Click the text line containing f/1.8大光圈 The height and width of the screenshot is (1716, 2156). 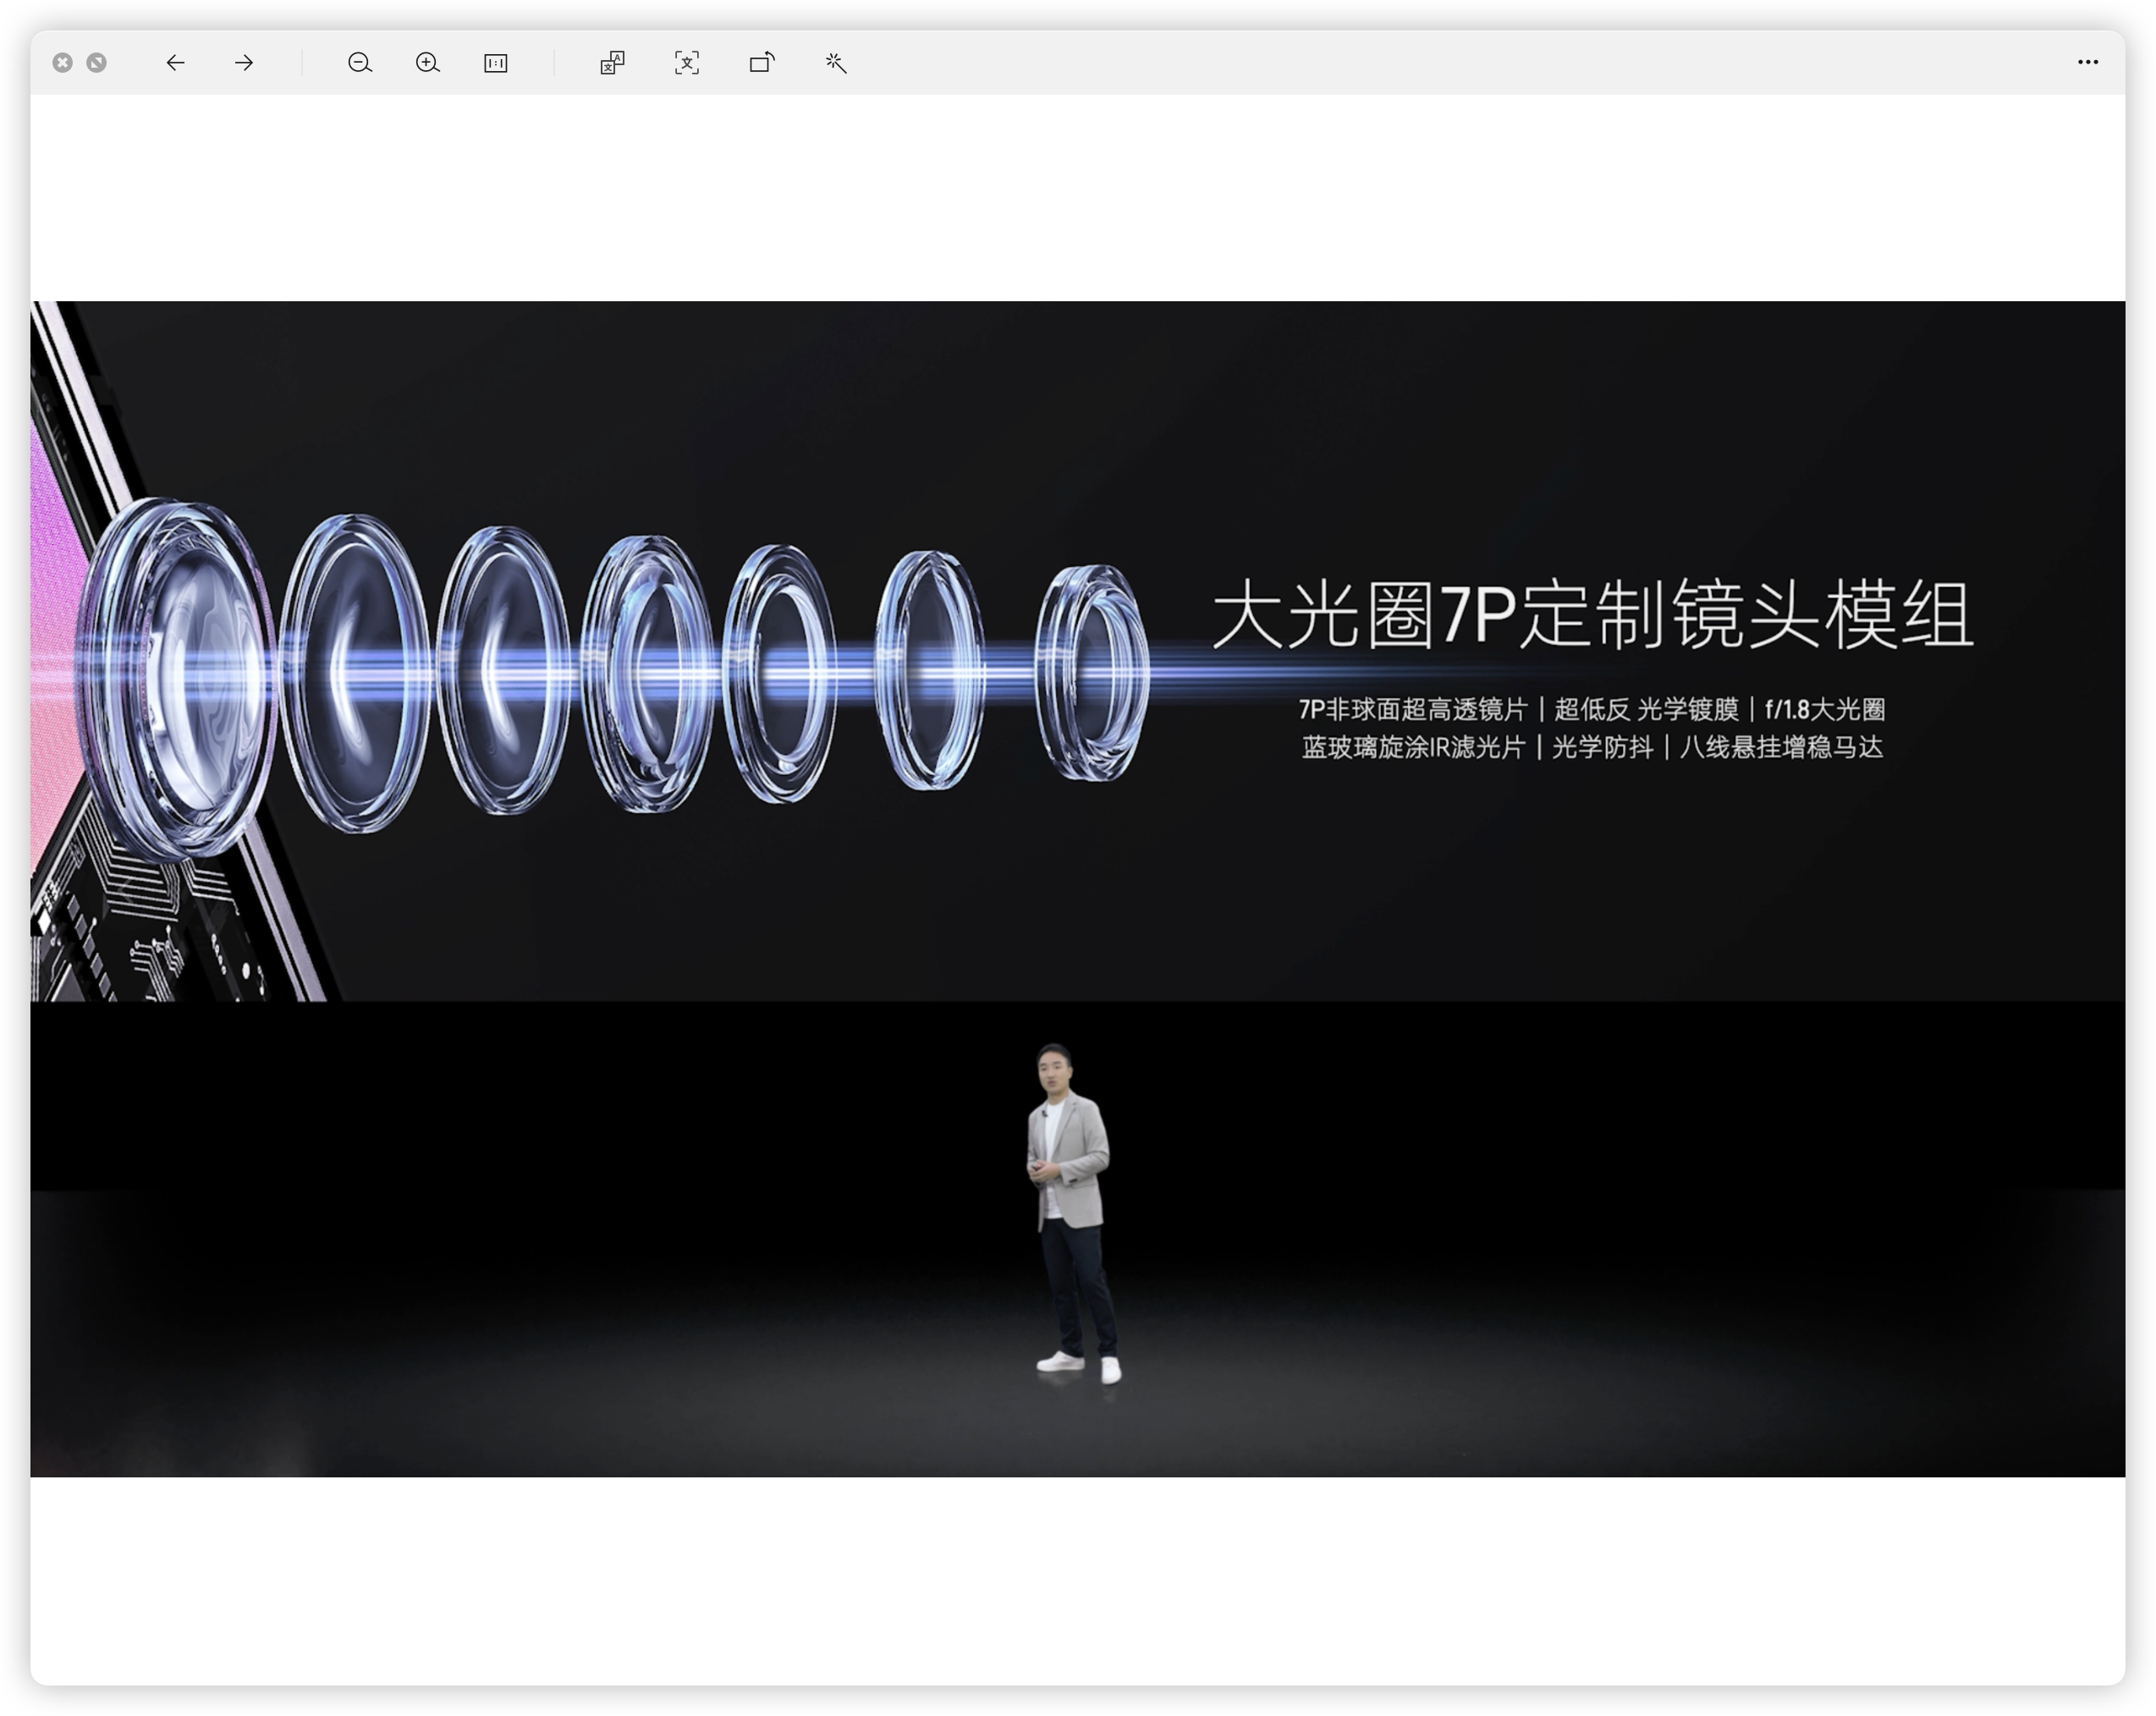(1592, 710)
